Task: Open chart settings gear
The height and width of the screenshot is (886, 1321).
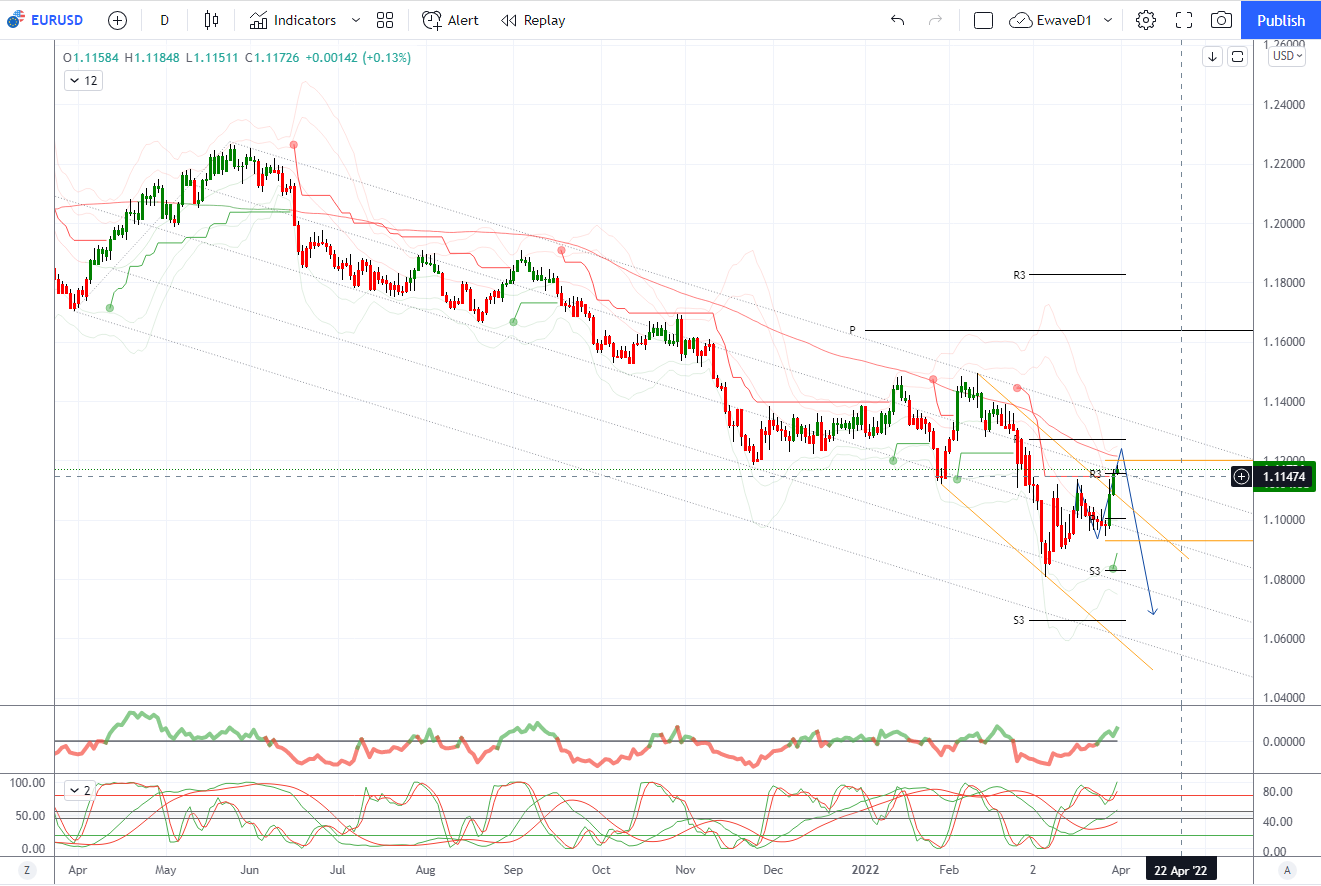Action: click(1146, 20)
